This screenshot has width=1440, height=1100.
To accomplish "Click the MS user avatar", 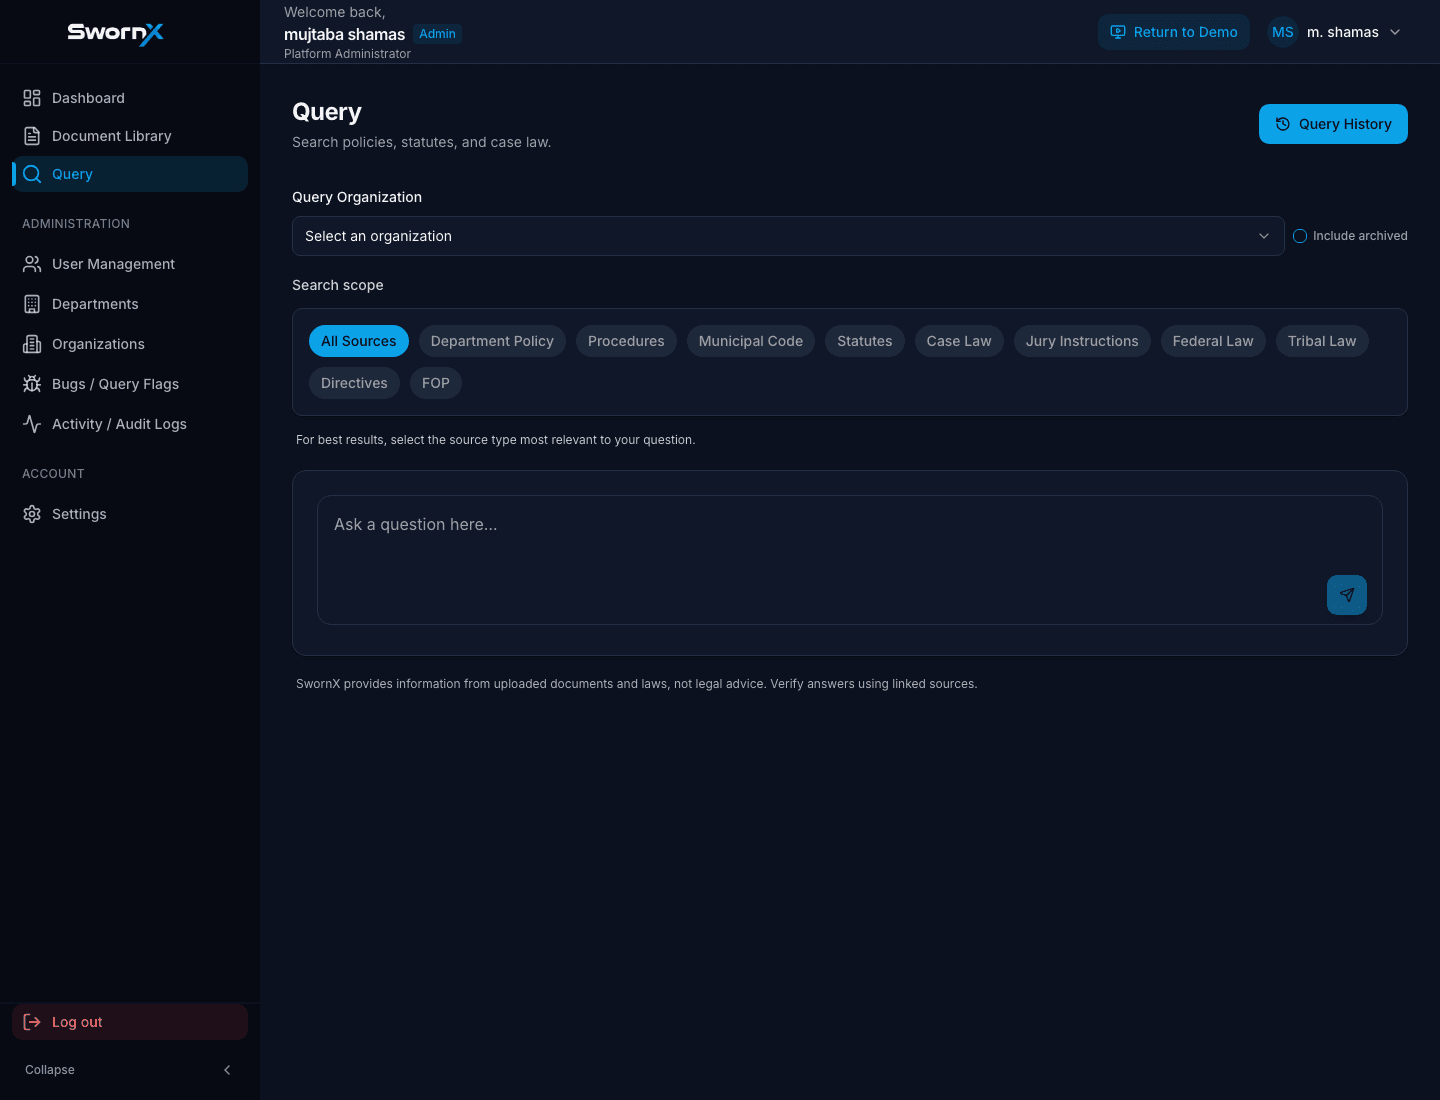I will [1283, 32].
